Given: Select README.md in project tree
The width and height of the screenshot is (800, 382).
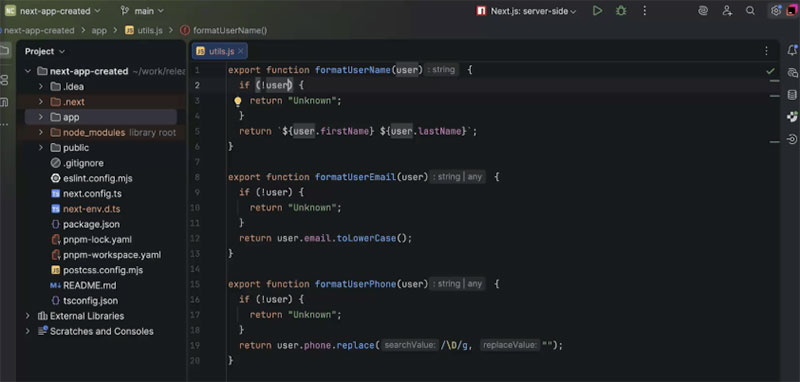Looking at the screenshot, I should pyautogui.click(x=83, y=286).
